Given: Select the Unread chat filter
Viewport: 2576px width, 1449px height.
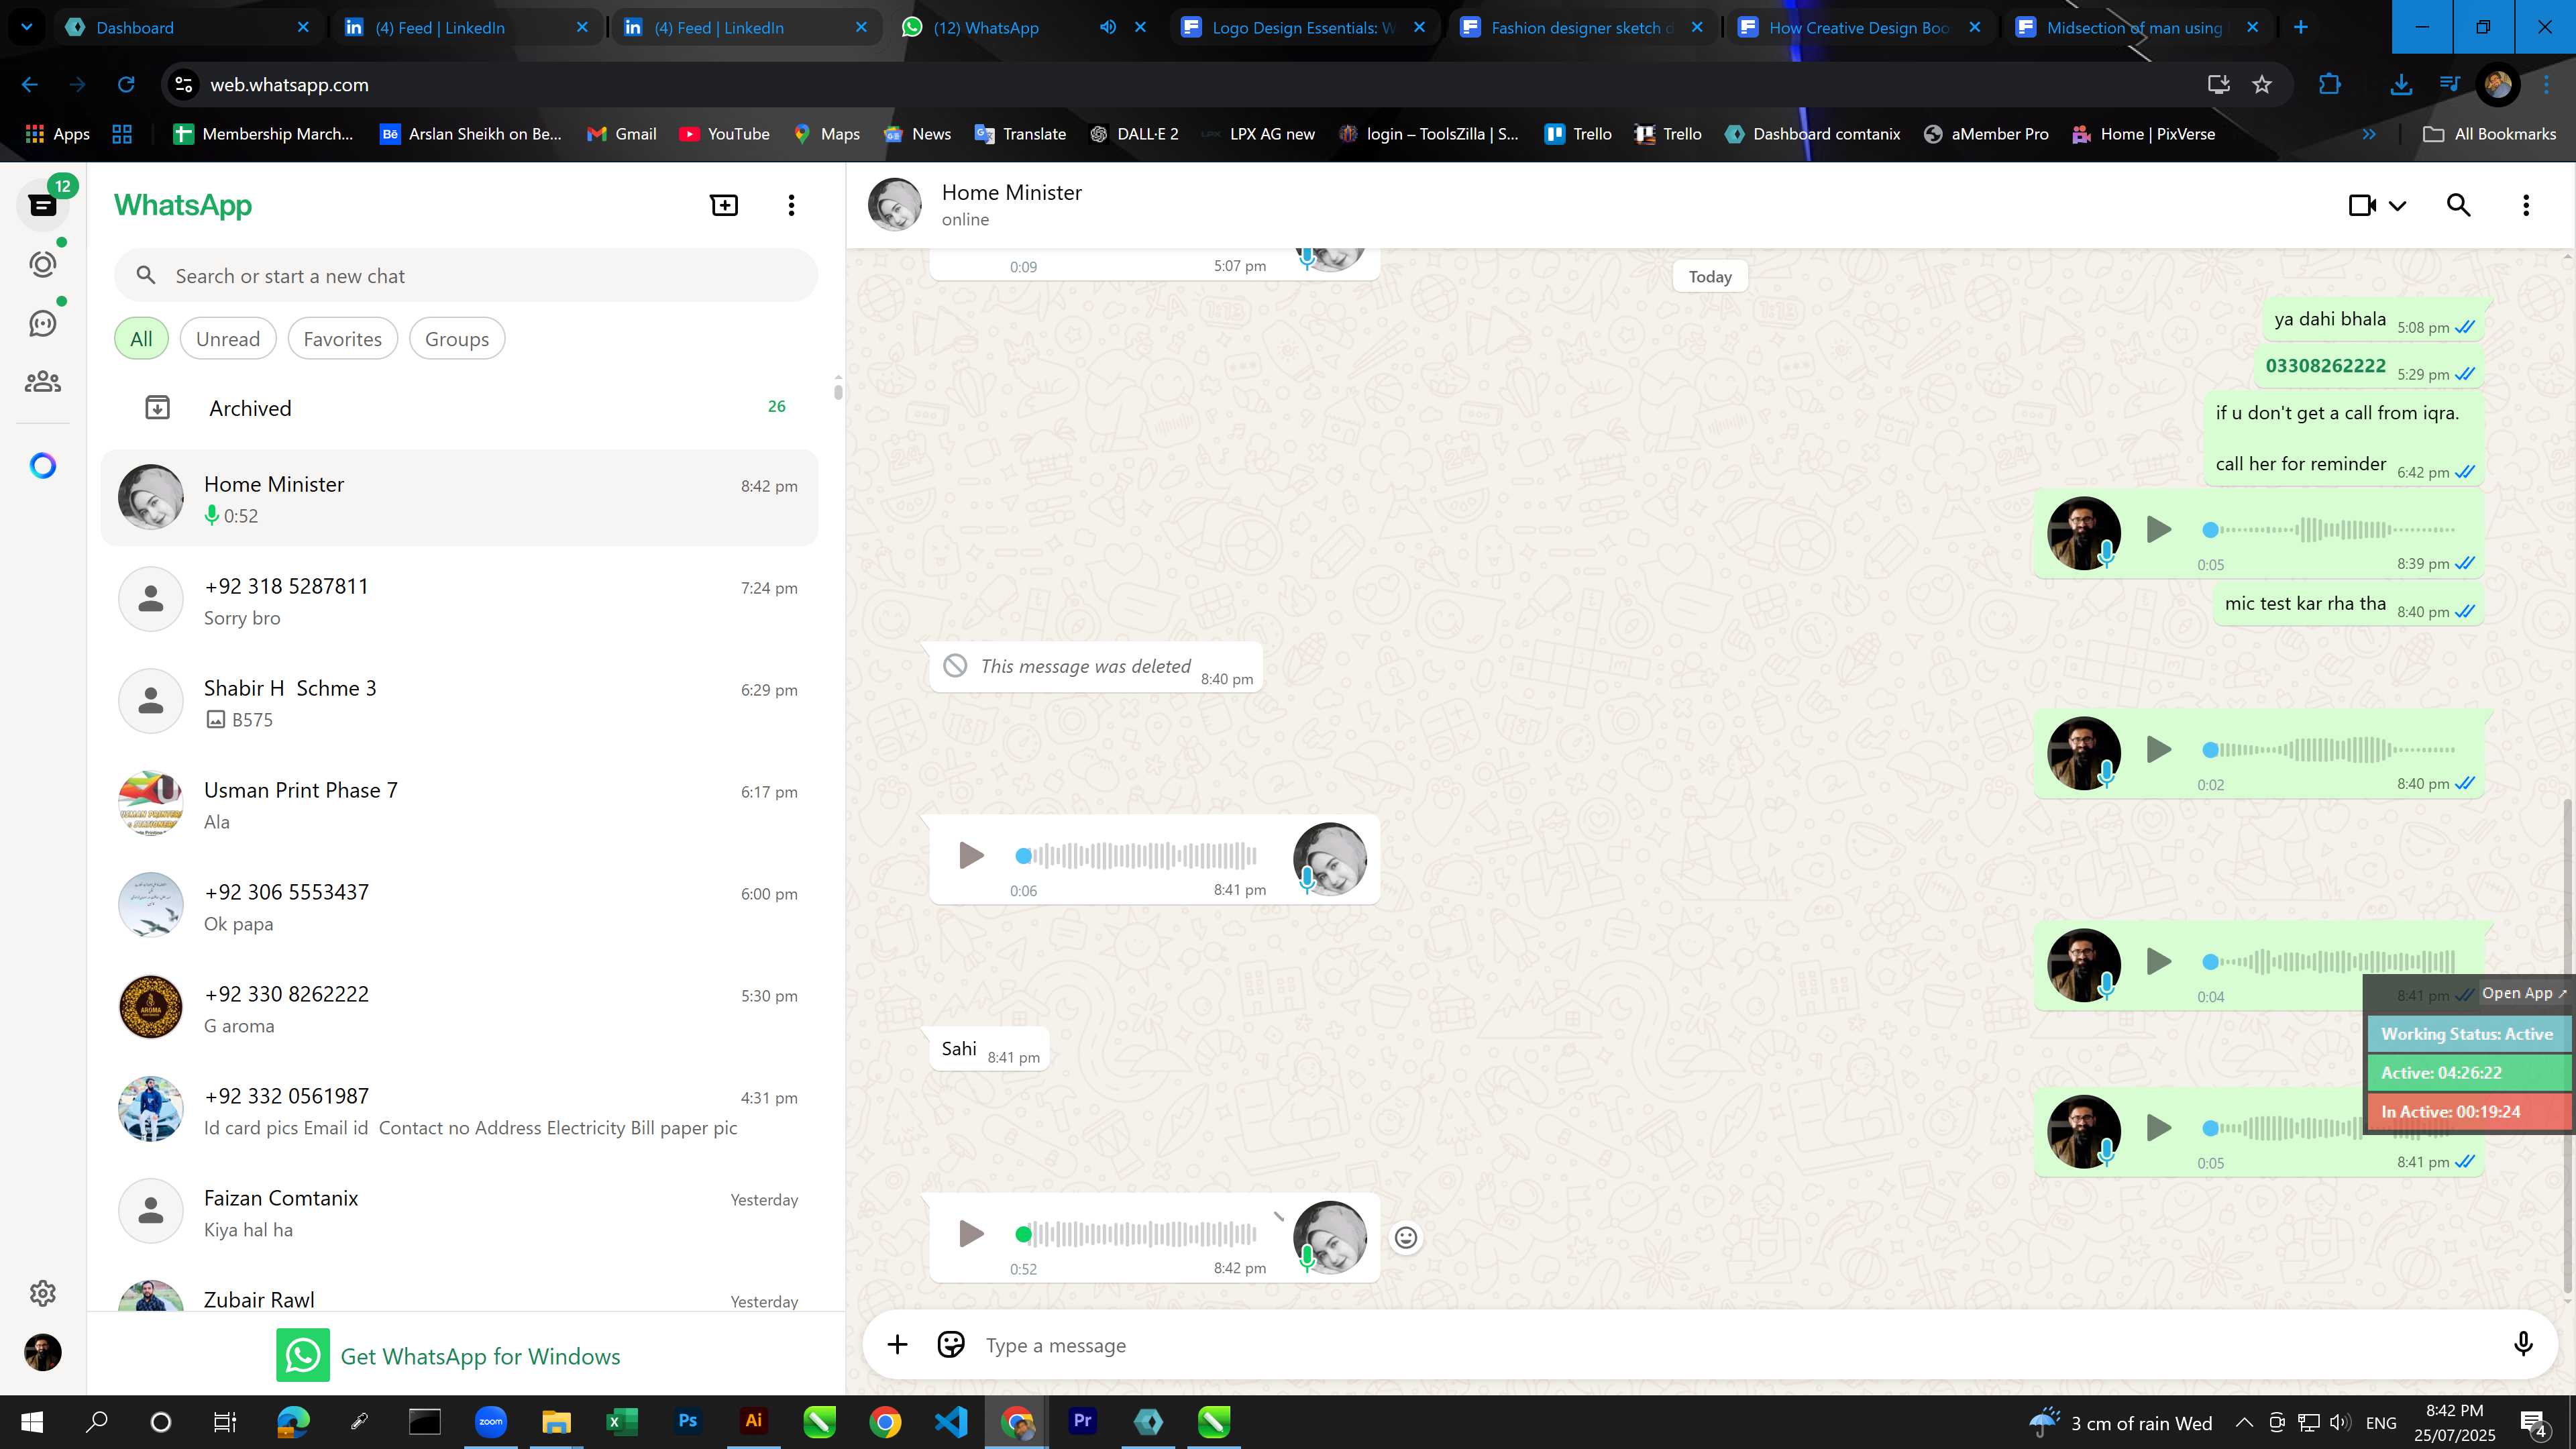Looking at the screenshot, I should pyautogui.click(x=228, y=339).
